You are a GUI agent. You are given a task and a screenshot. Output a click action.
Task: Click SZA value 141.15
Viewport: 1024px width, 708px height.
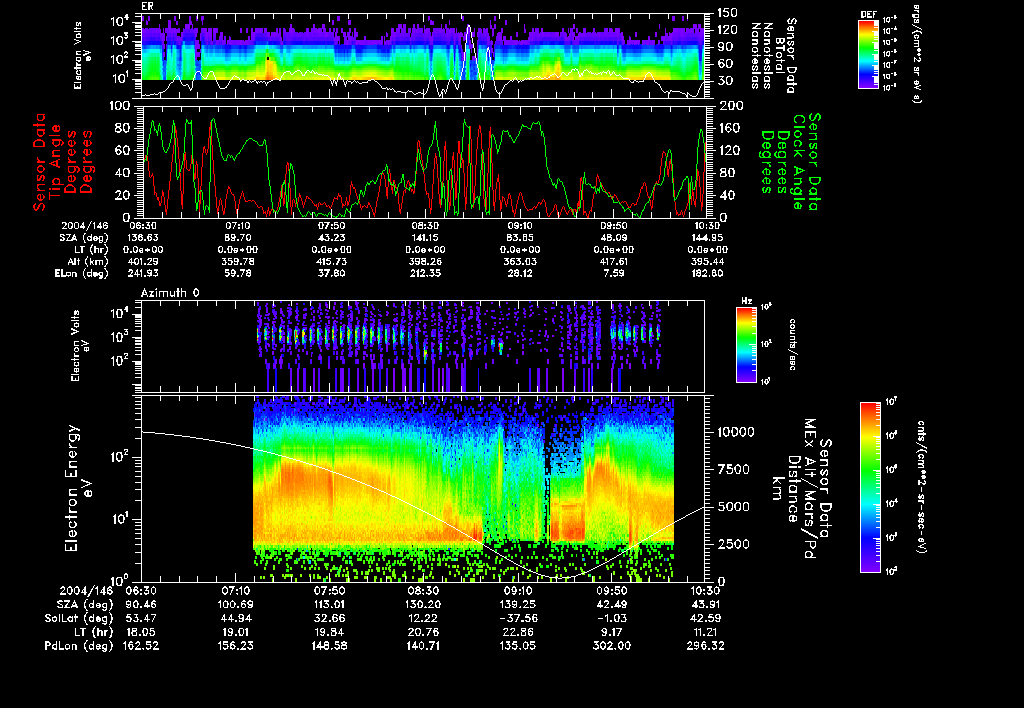[424, 238]
